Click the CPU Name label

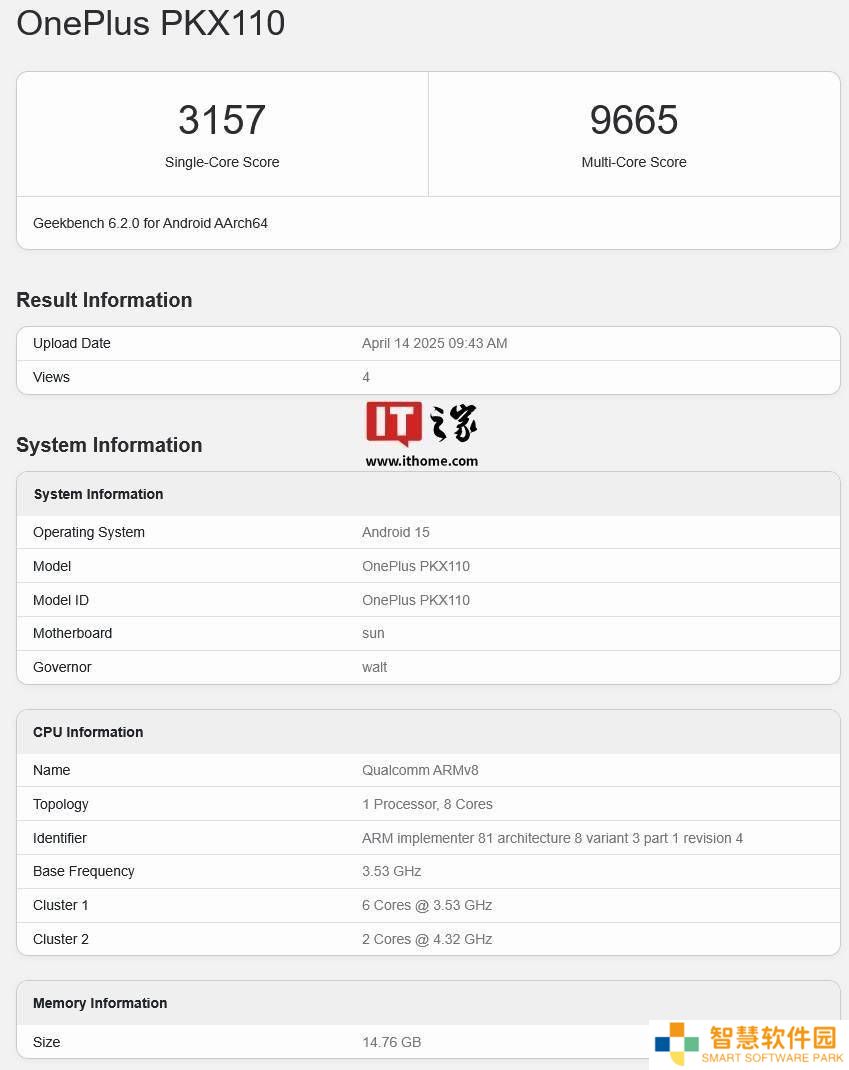pyautogui.click(x=51, y=770)
